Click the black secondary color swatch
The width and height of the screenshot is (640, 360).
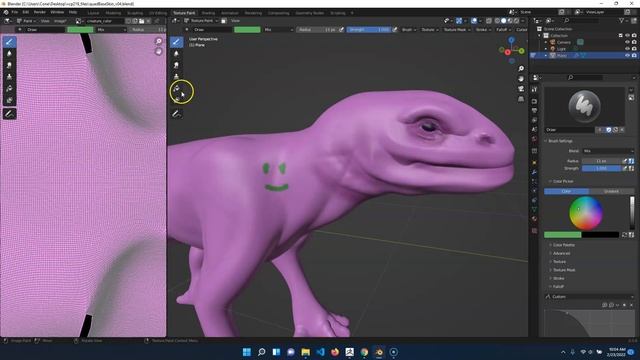pos(600,235)
